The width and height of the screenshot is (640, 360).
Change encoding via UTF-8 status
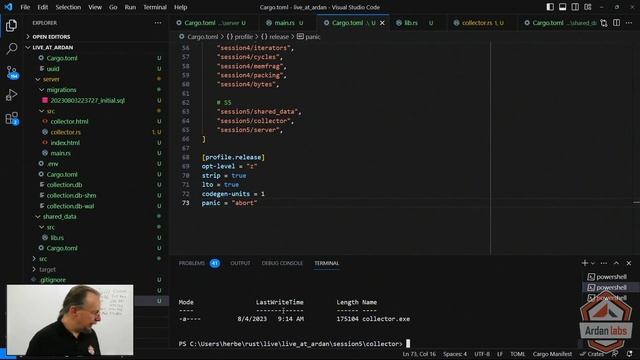pyautogui.click(x=482, y=354)
